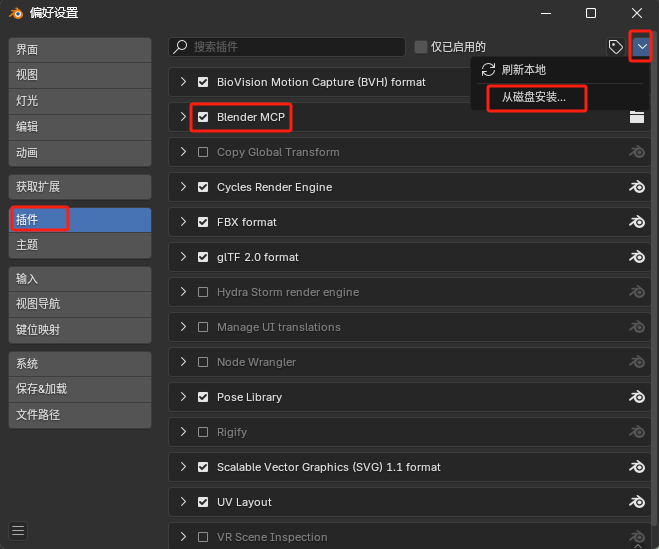Enable Hydra Storm render engine checkbox
This screenshot has width=660, height=549.
pos(203,292)
